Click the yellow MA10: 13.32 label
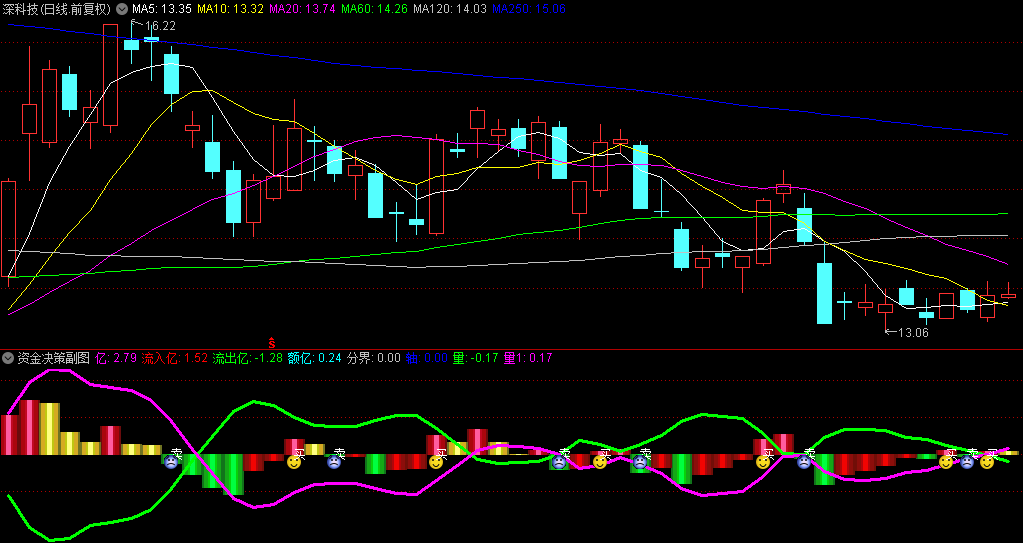This screenshot has height=543, width=1023. 230,9
